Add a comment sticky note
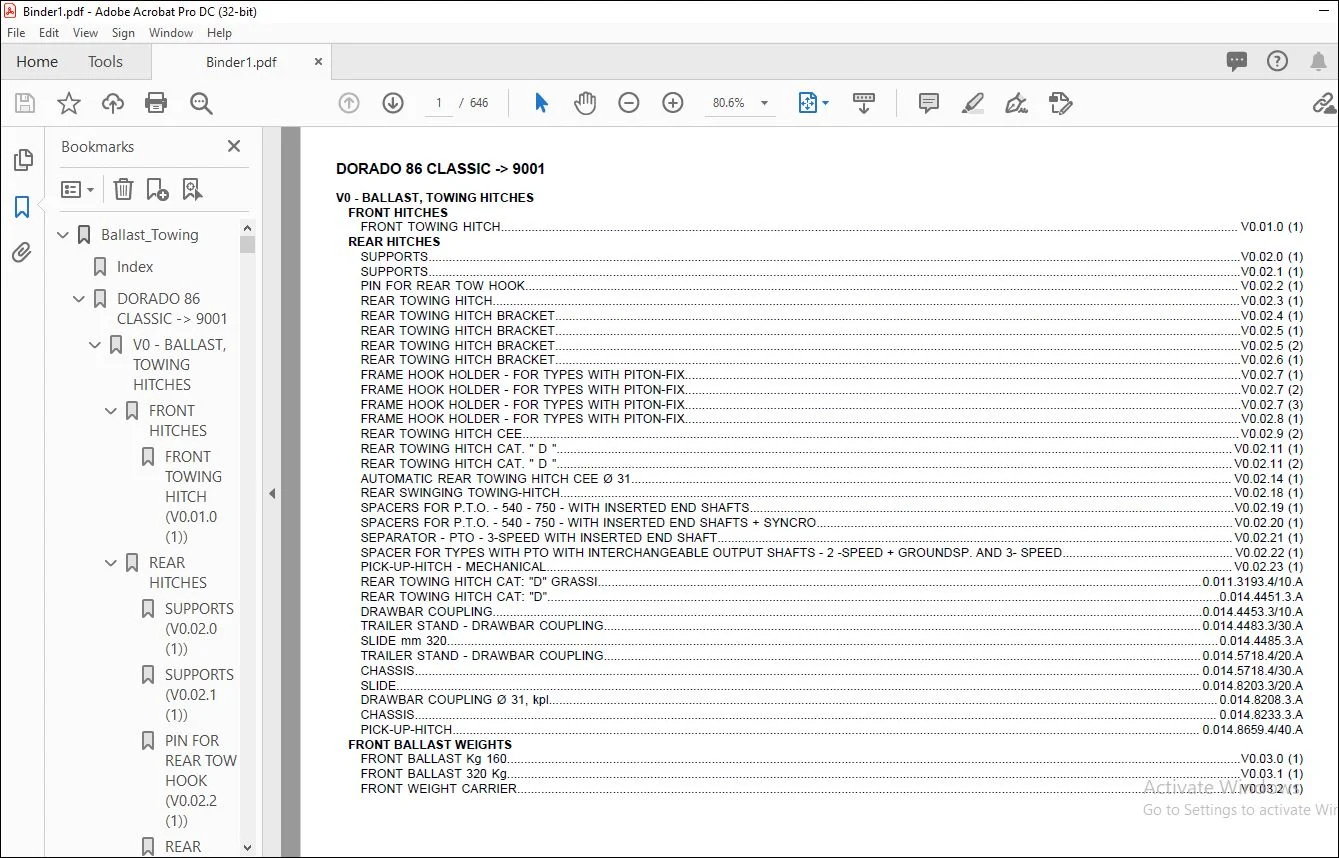Viewport: 1339px width, 858px height. tap(929, 103)
